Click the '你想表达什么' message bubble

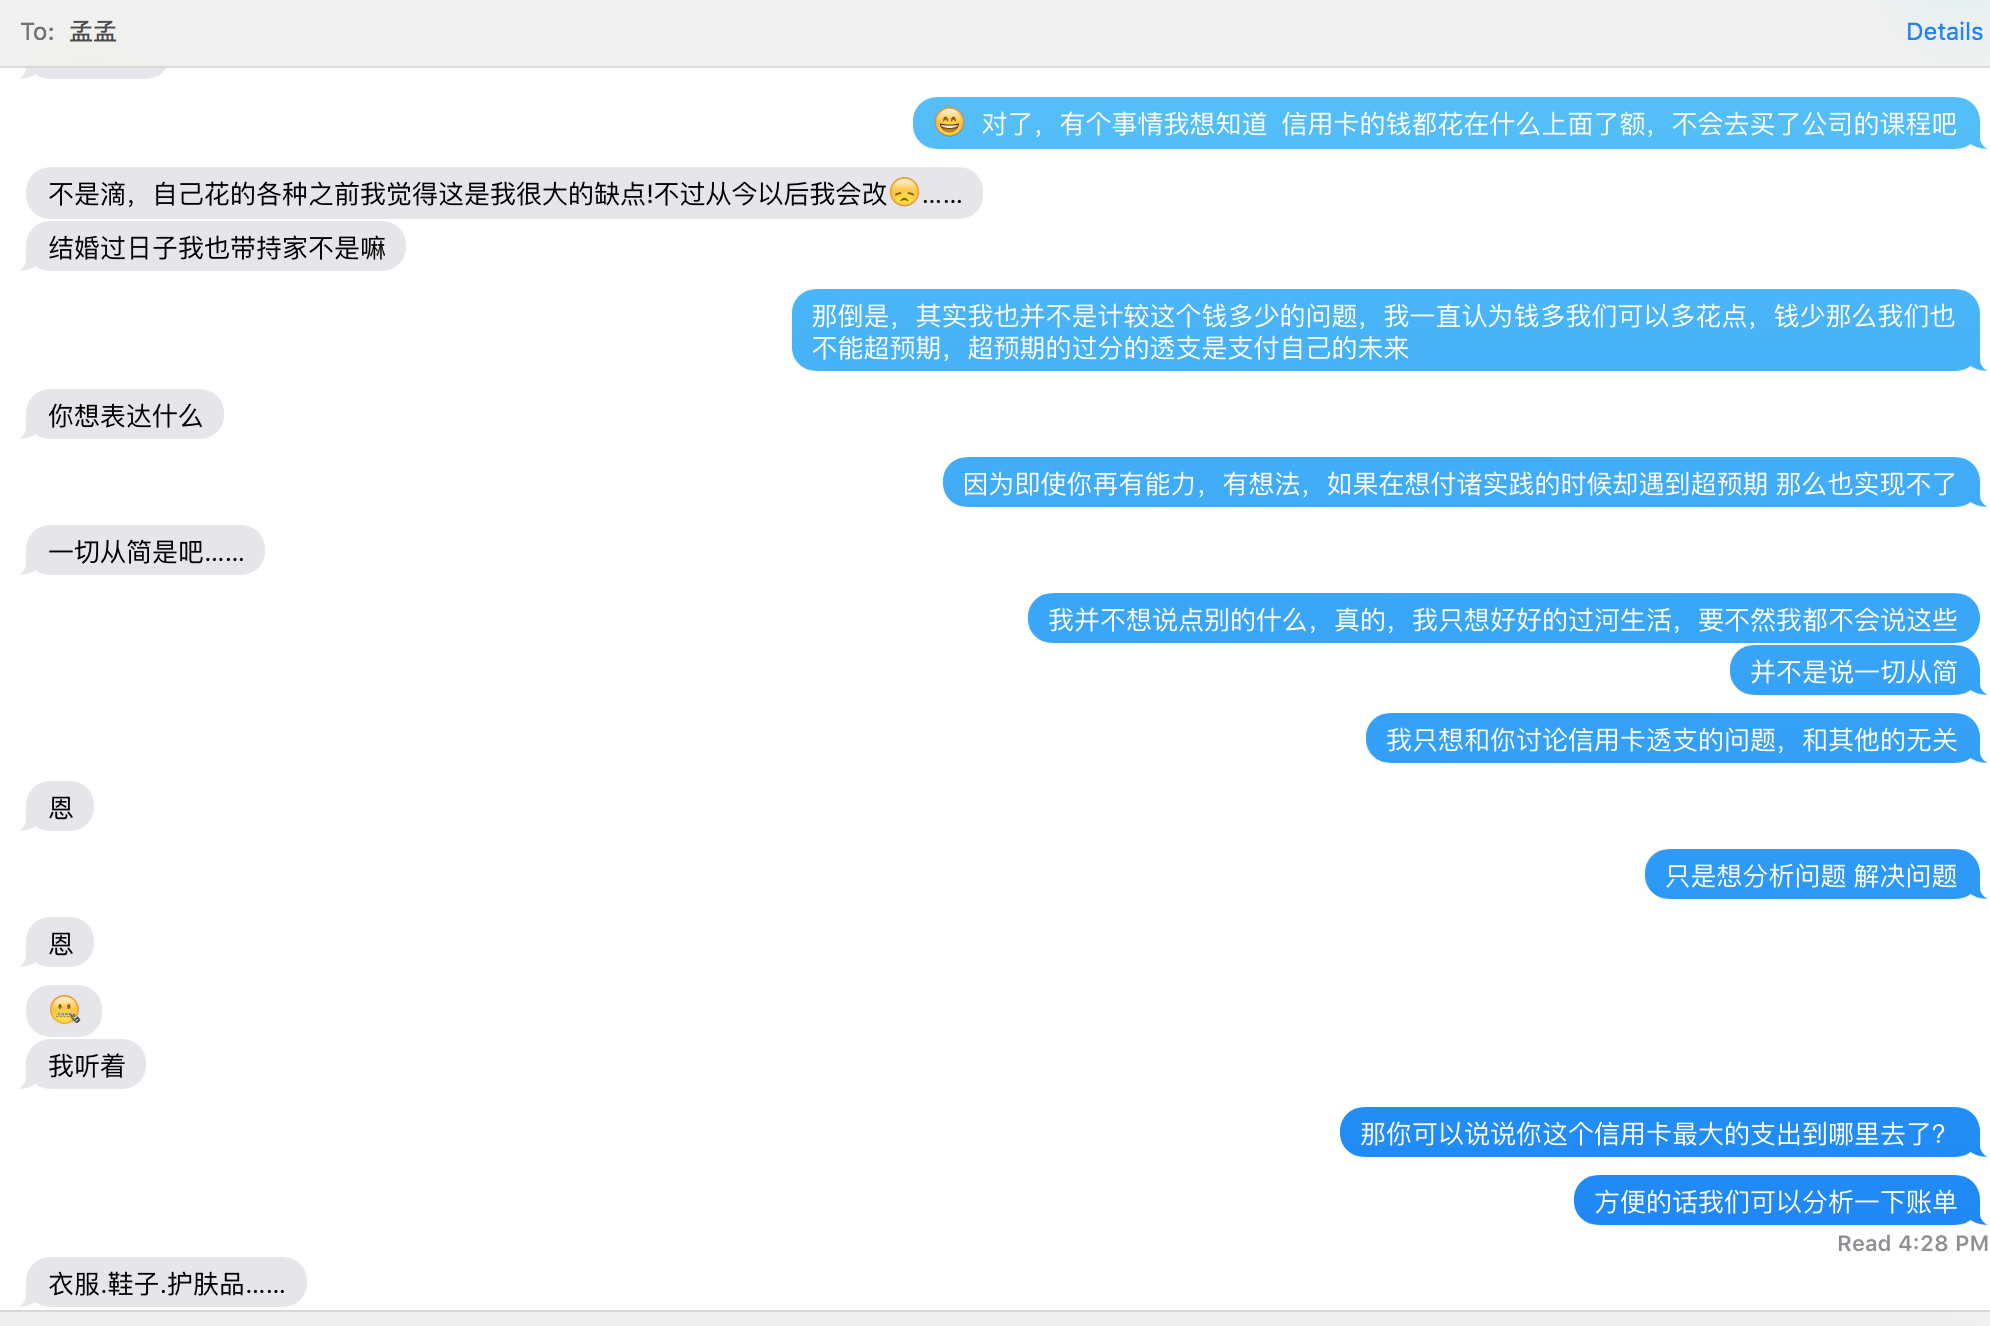125,415
